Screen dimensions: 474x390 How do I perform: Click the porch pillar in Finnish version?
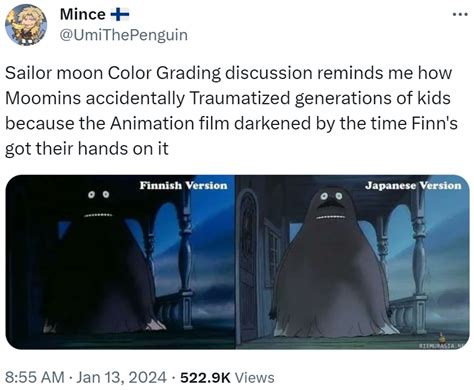coord(185,257)
